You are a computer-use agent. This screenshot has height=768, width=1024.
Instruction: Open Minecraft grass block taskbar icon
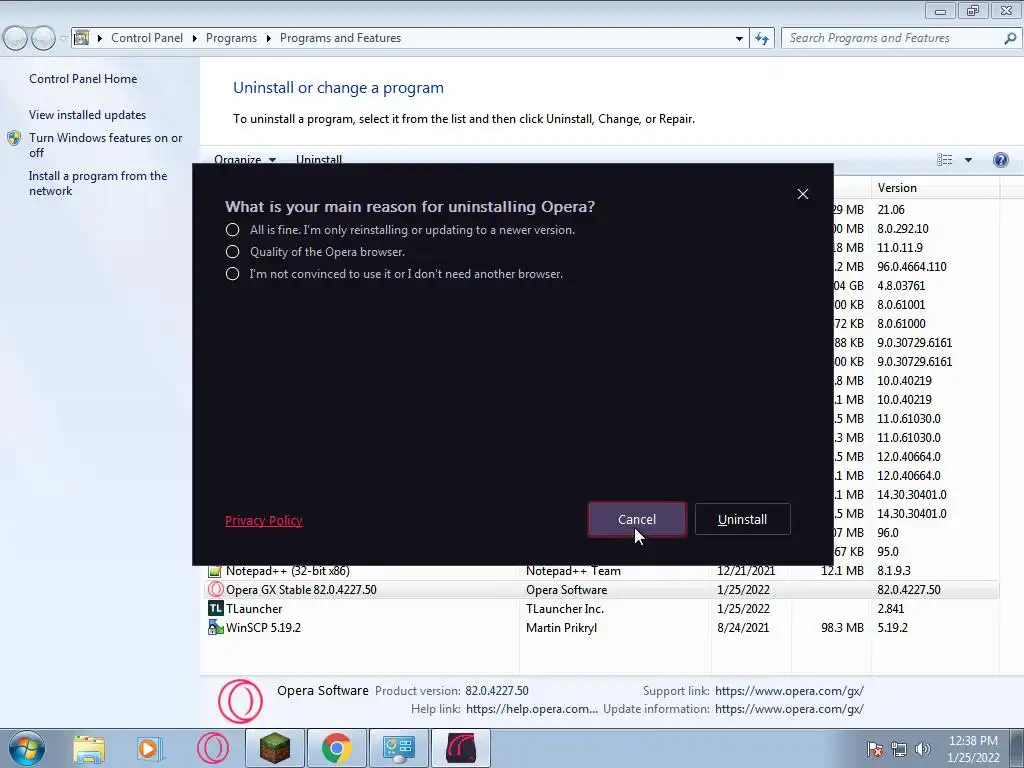[275, 748]
